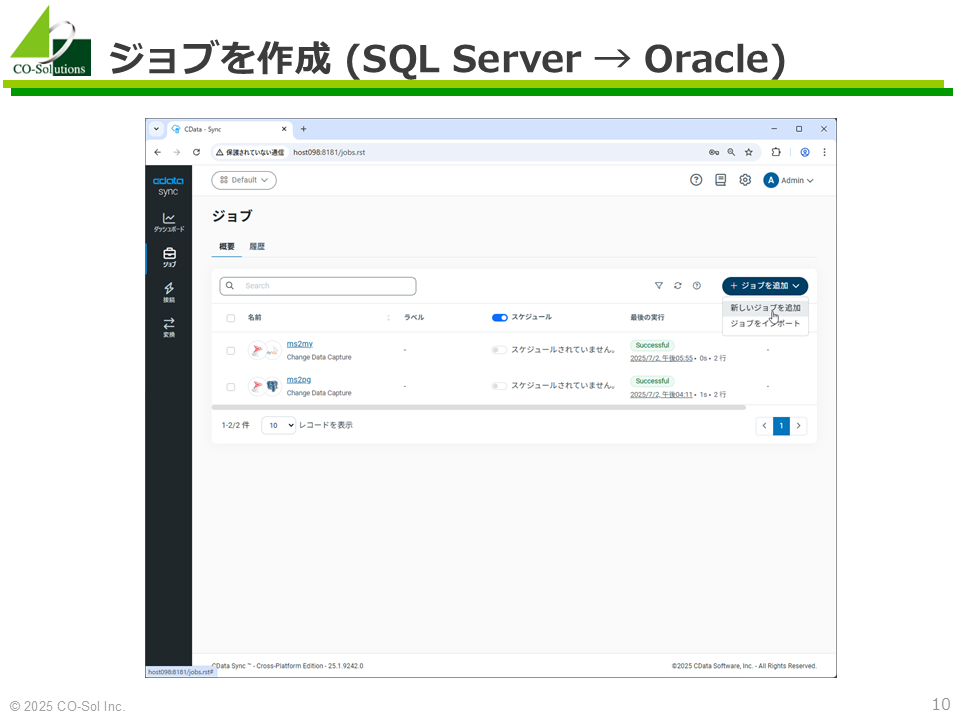Click the MySQL destination icon for ms2my

click(x=272, y=351)
